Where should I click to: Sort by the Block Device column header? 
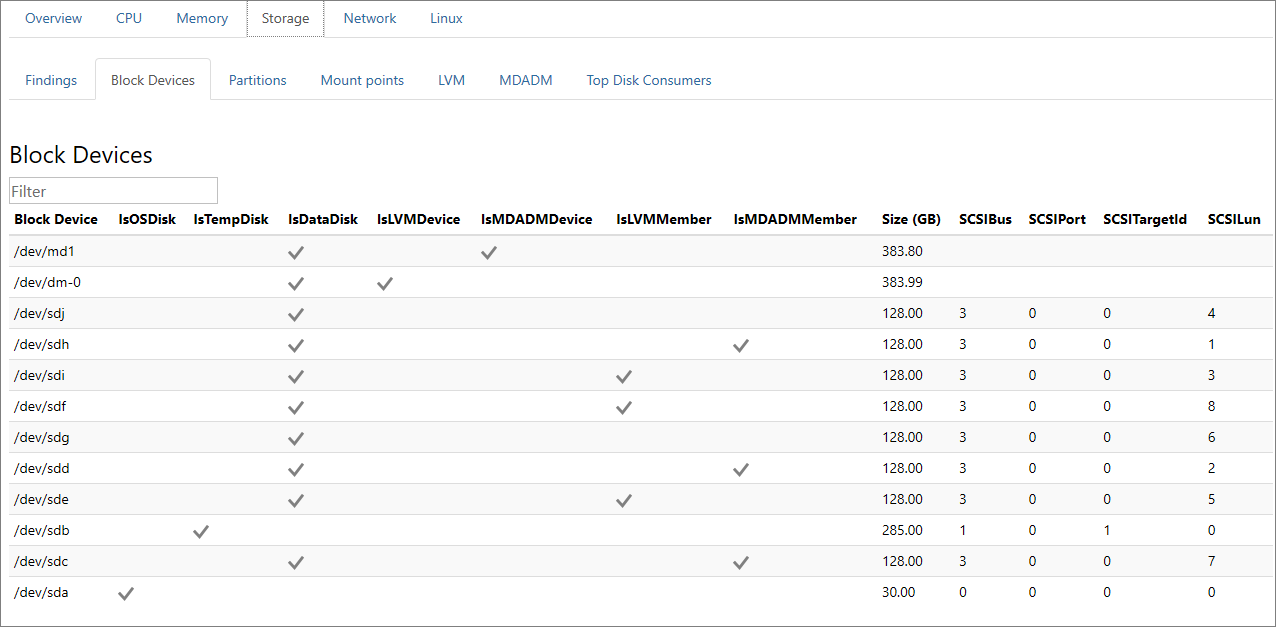(56, 219)
